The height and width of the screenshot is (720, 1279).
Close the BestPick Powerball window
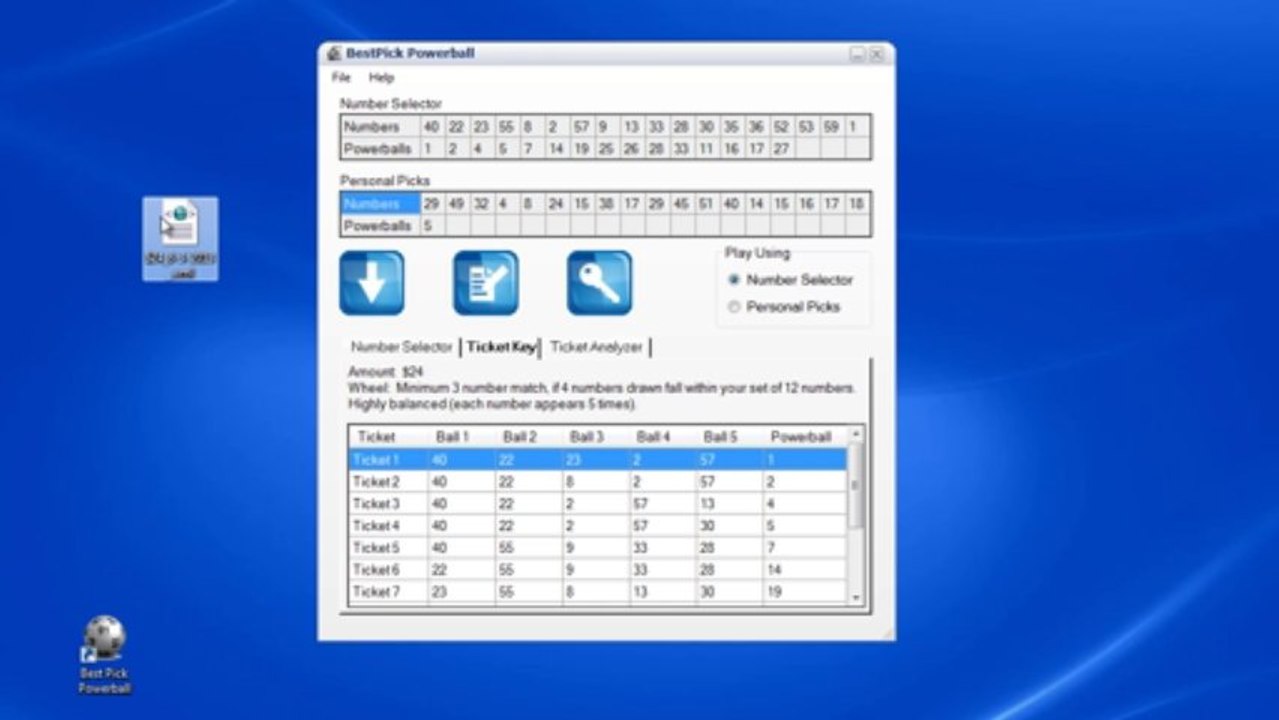coord(876,54)
